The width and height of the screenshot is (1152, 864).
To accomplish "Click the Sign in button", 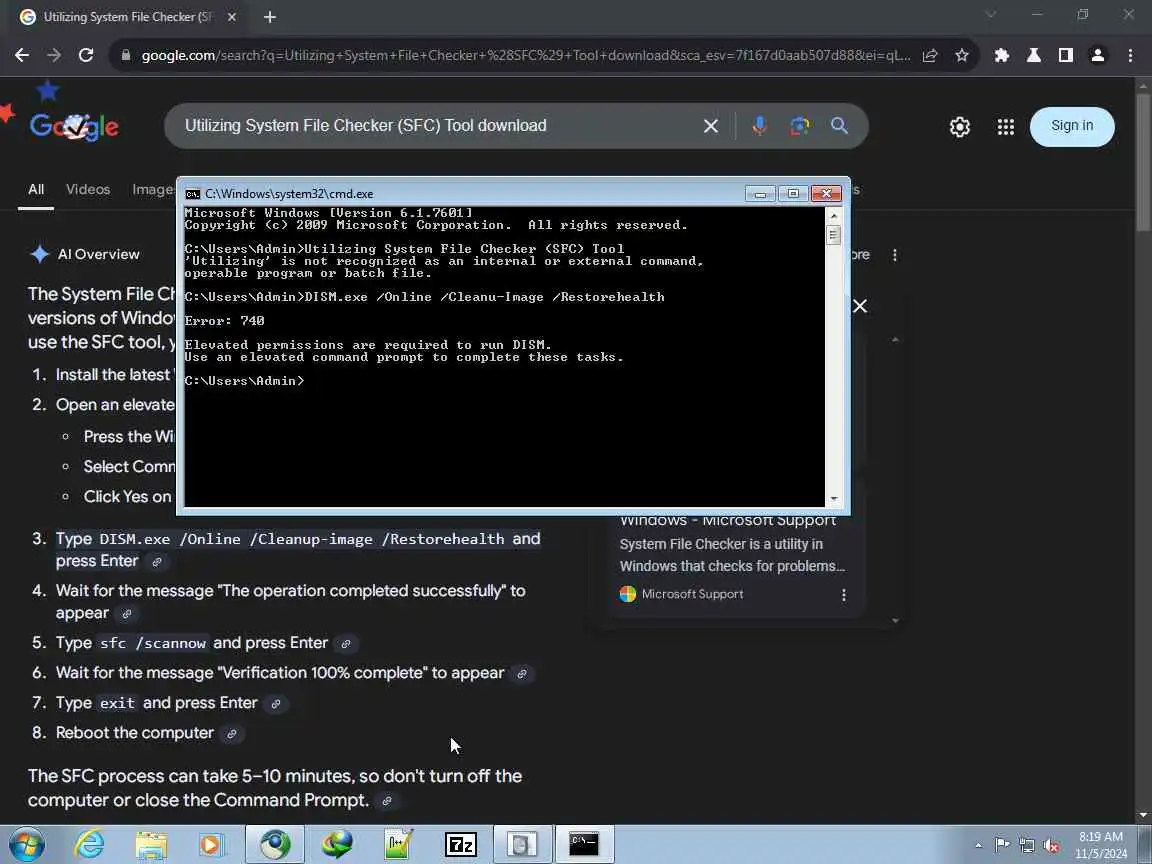I will click(x=1072, y=126).
